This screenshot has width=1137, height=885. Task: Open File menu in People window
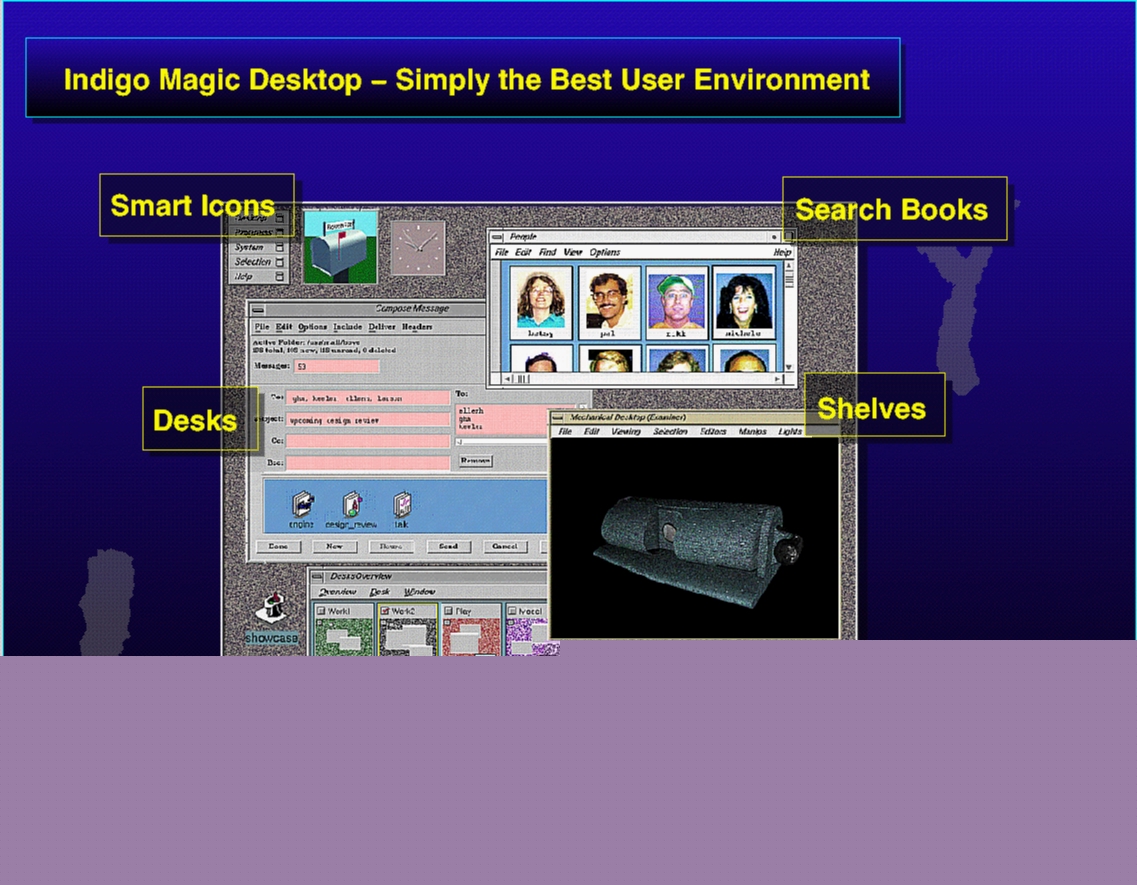(x=501, y=252)
